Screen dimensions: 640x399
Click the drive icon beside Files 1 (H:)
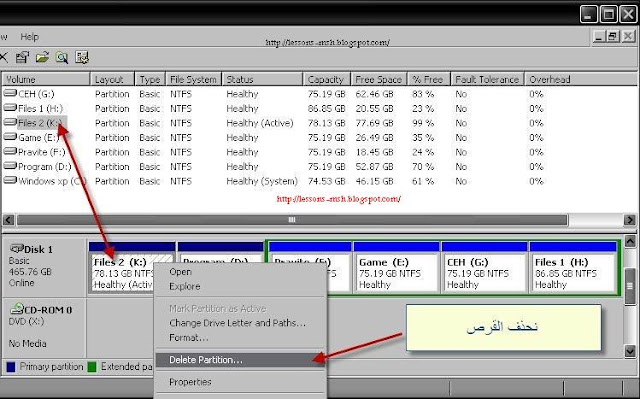(10, 108)
